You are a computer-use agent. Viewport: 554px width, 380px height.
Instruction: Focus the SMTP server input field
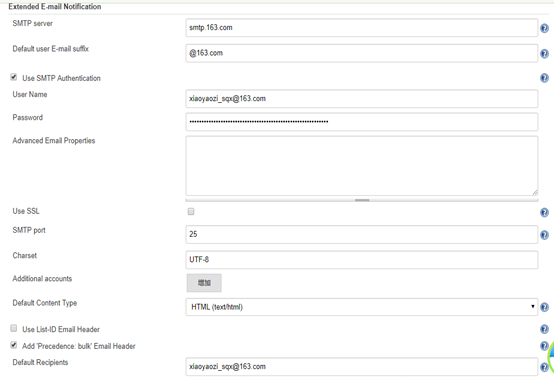[362, 28]
